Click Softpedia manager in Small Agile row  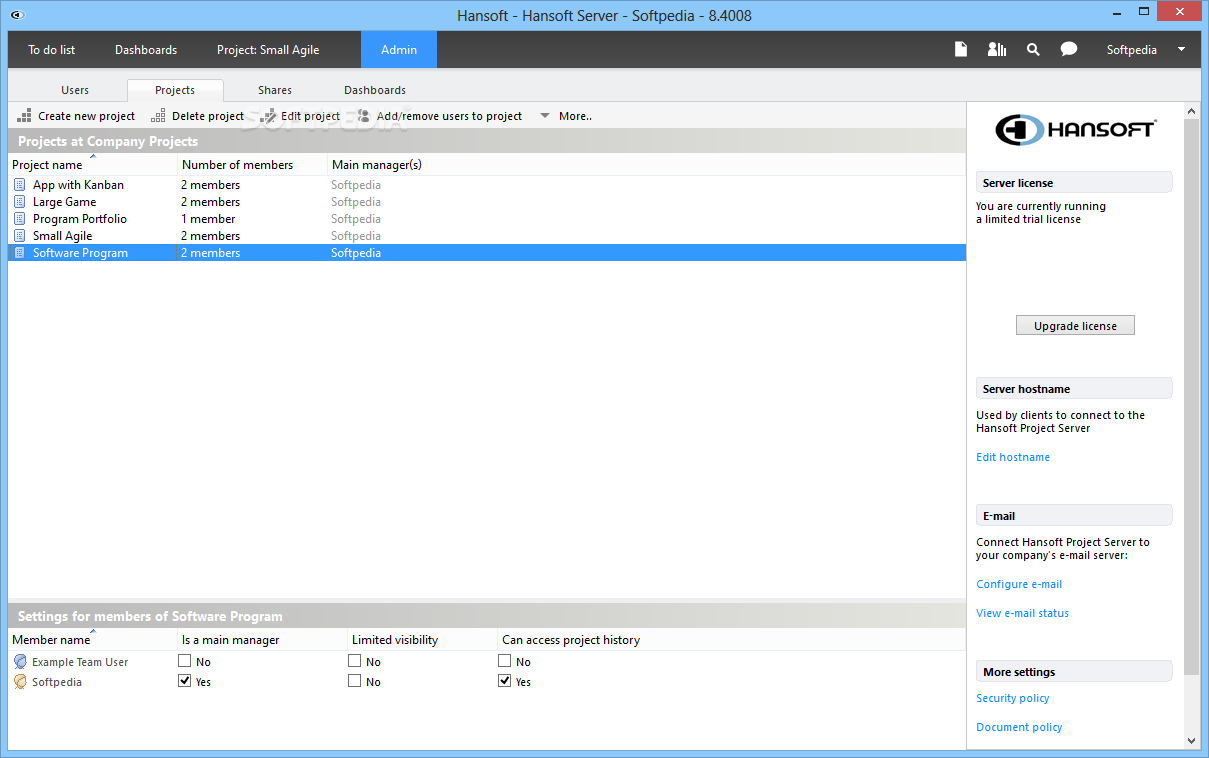(356, 236)
